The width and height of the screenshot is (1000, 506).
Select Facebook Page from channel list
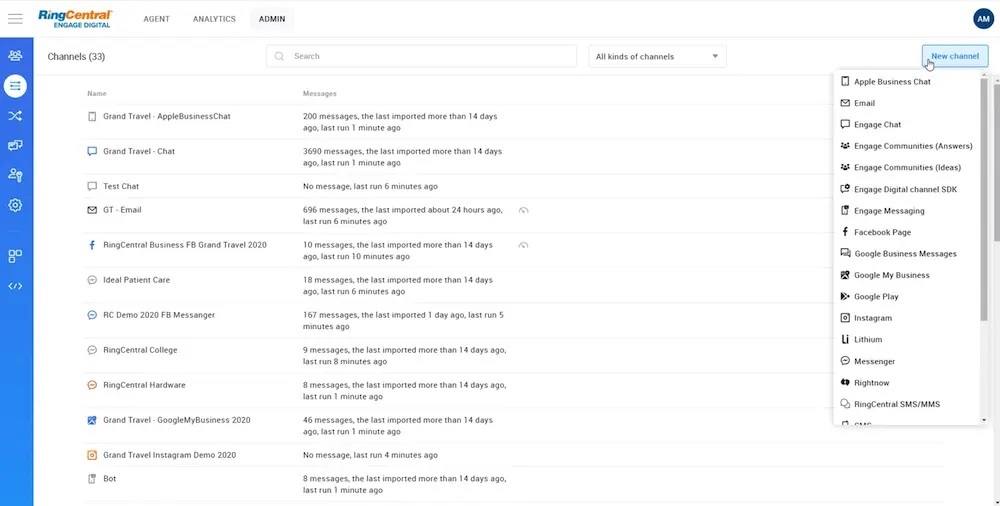coord(882,232)
